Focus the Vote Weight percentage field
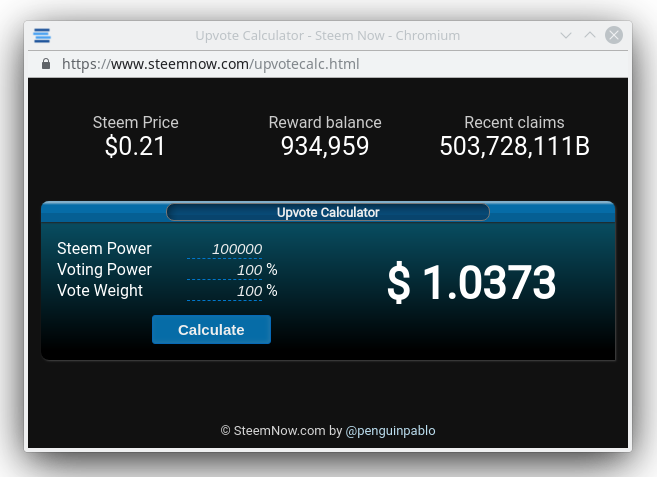657x477 pixels. [x=225, y=291]
